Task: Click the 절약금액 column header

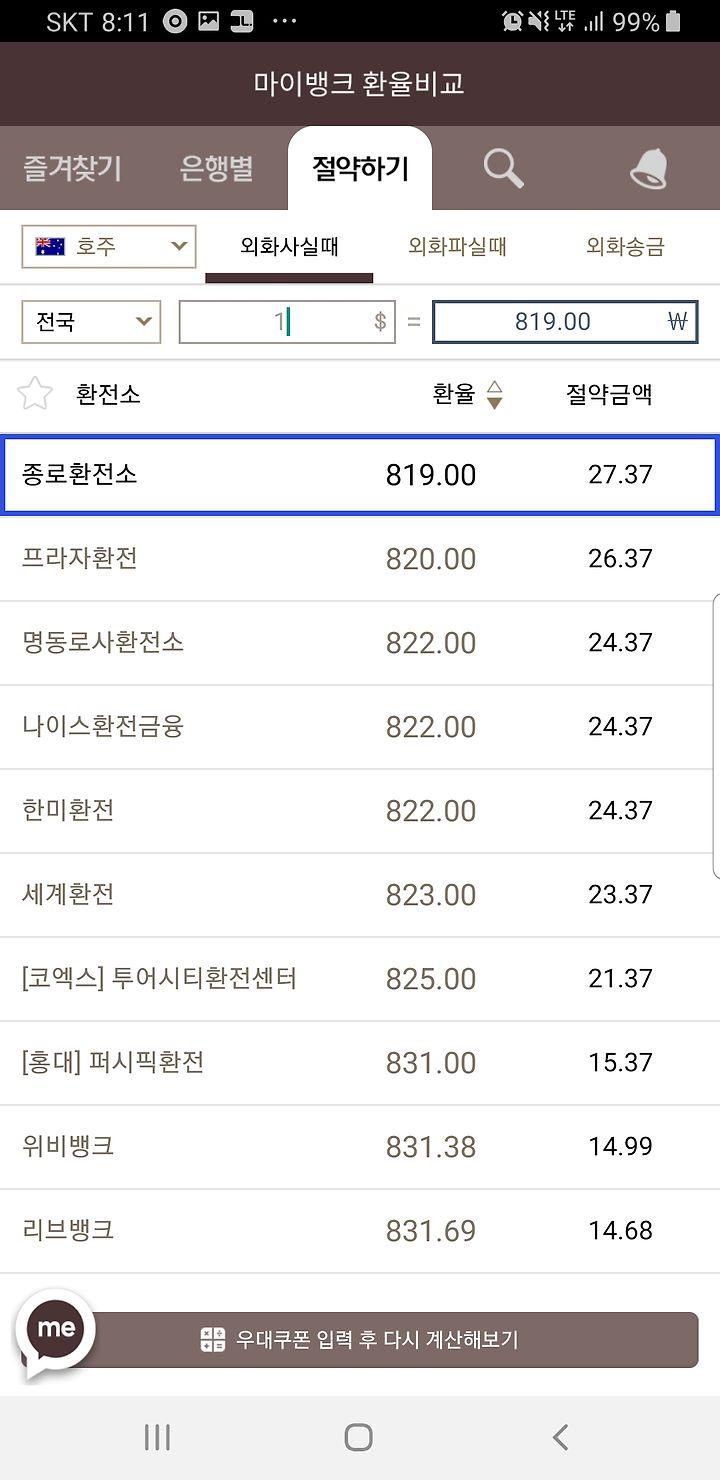Action: [x=609, y=394]
